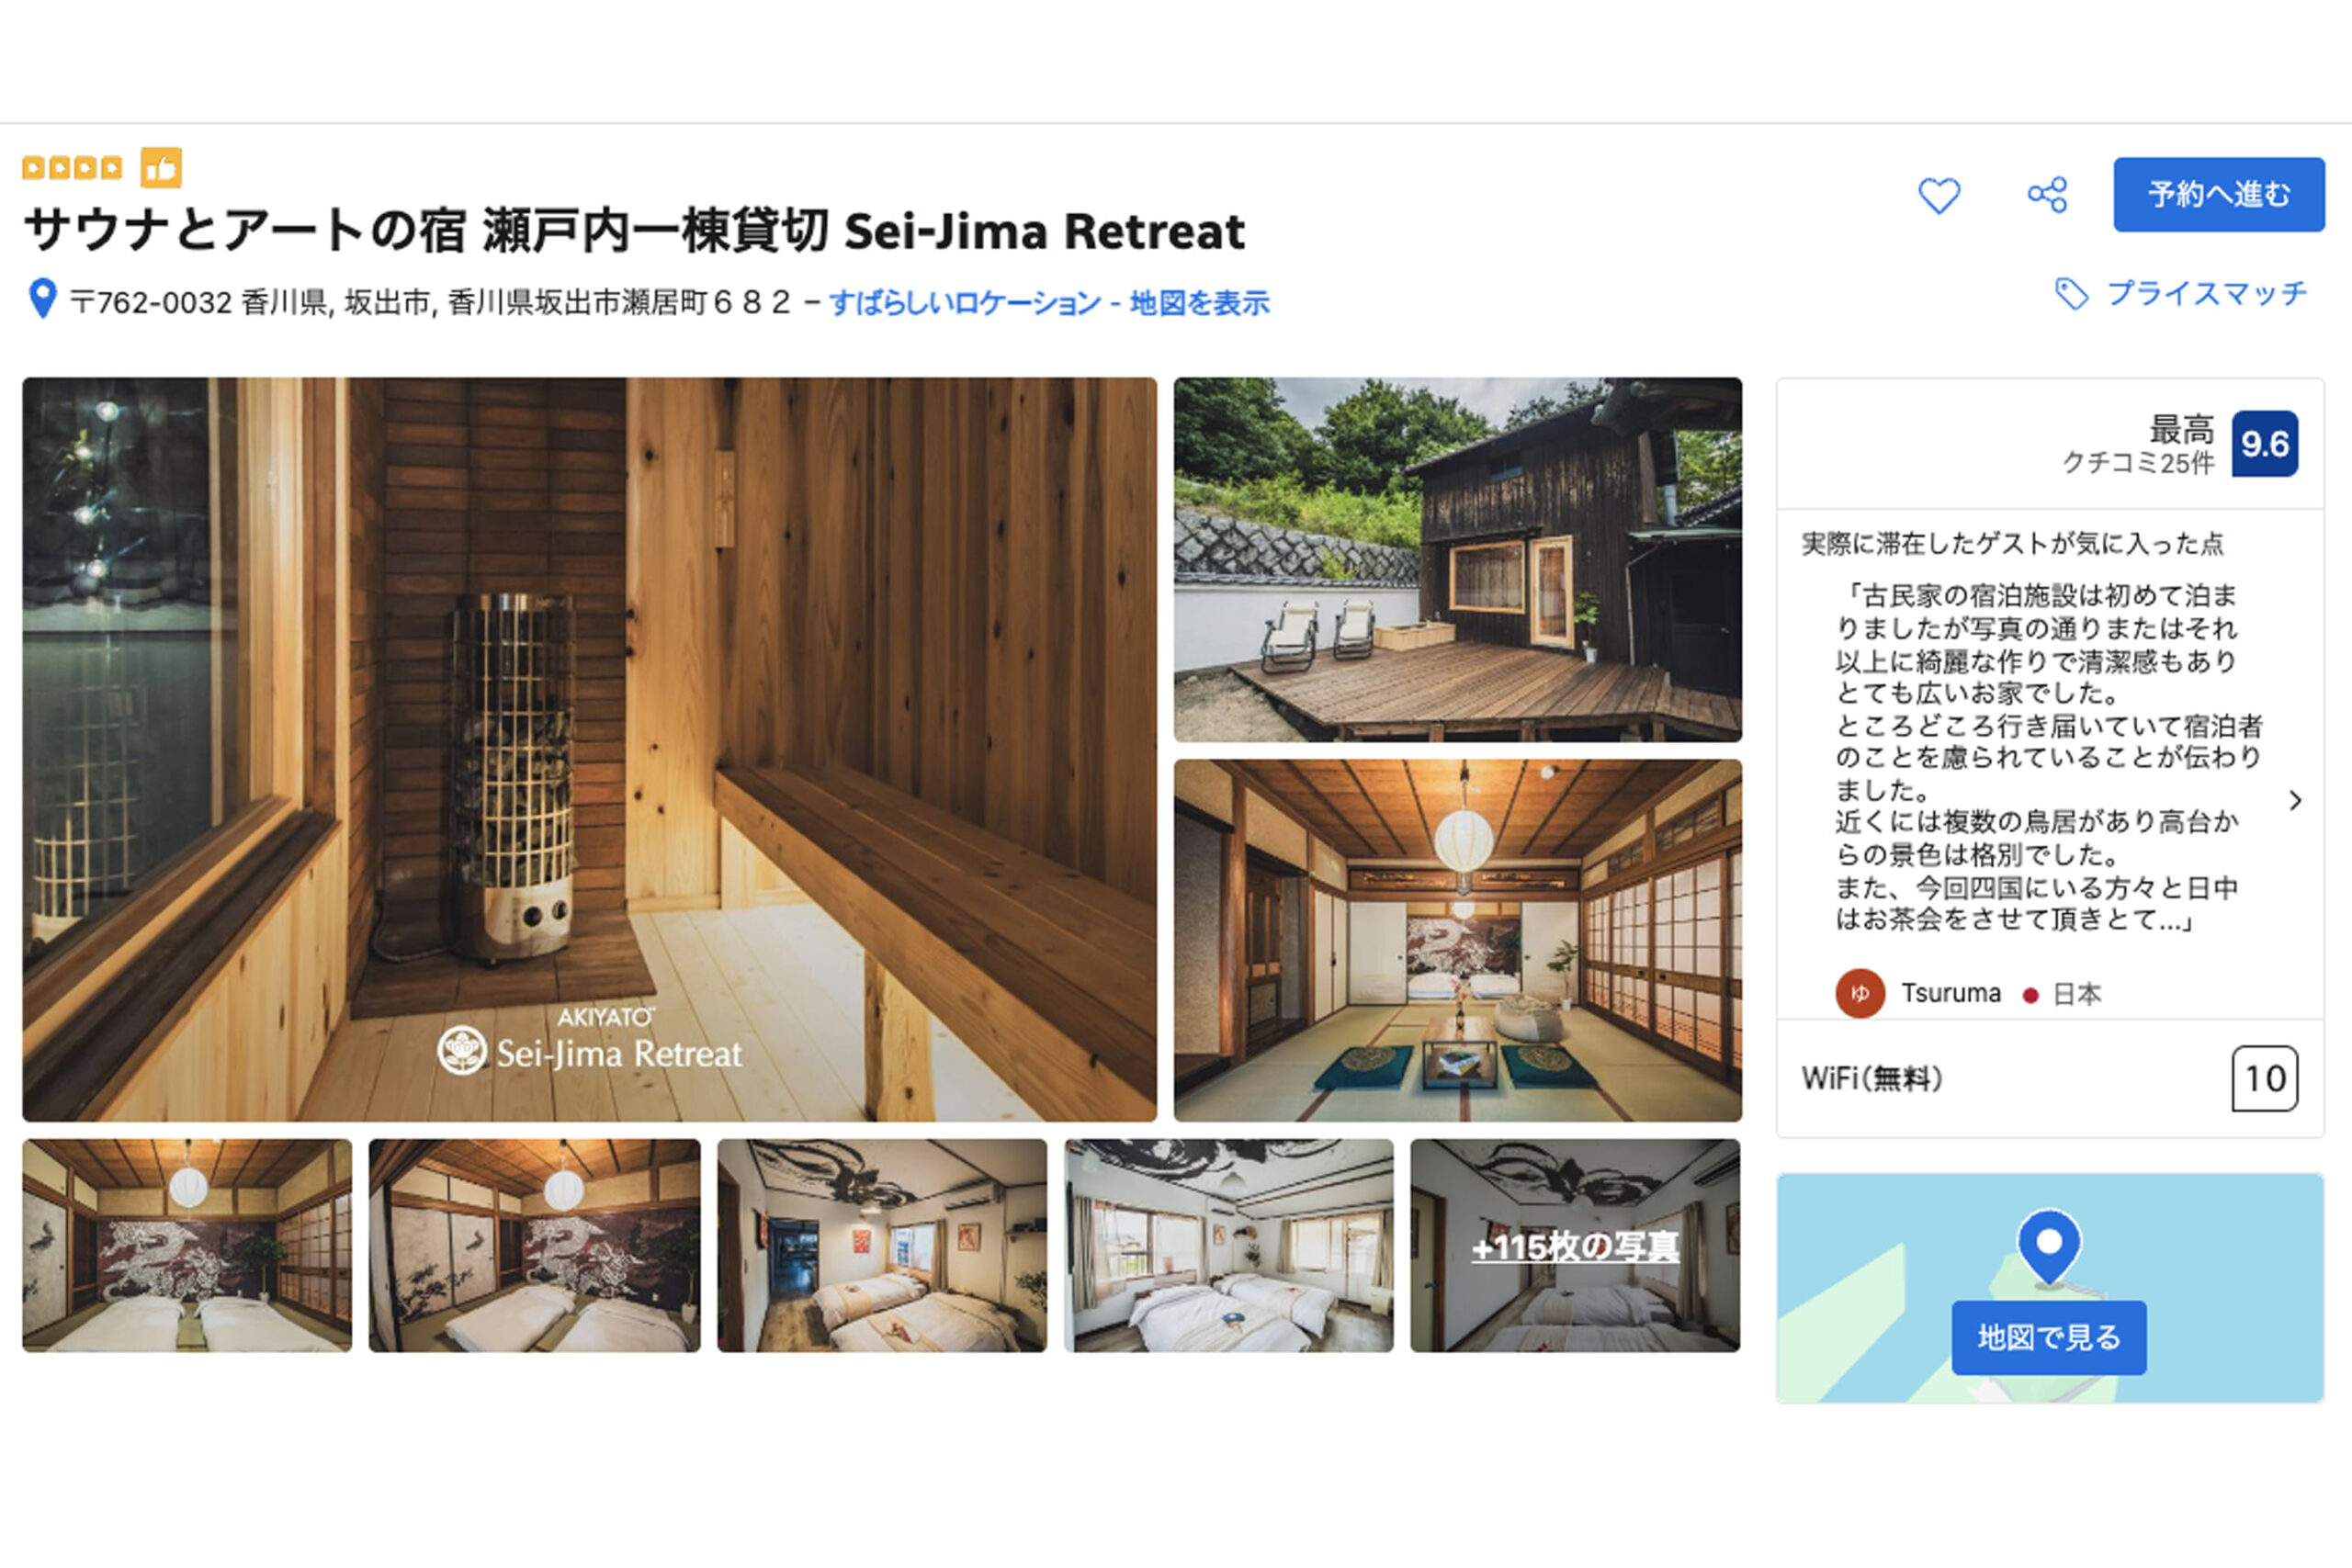
Task: Open the large sauna room photo
Action: (589, 749)
